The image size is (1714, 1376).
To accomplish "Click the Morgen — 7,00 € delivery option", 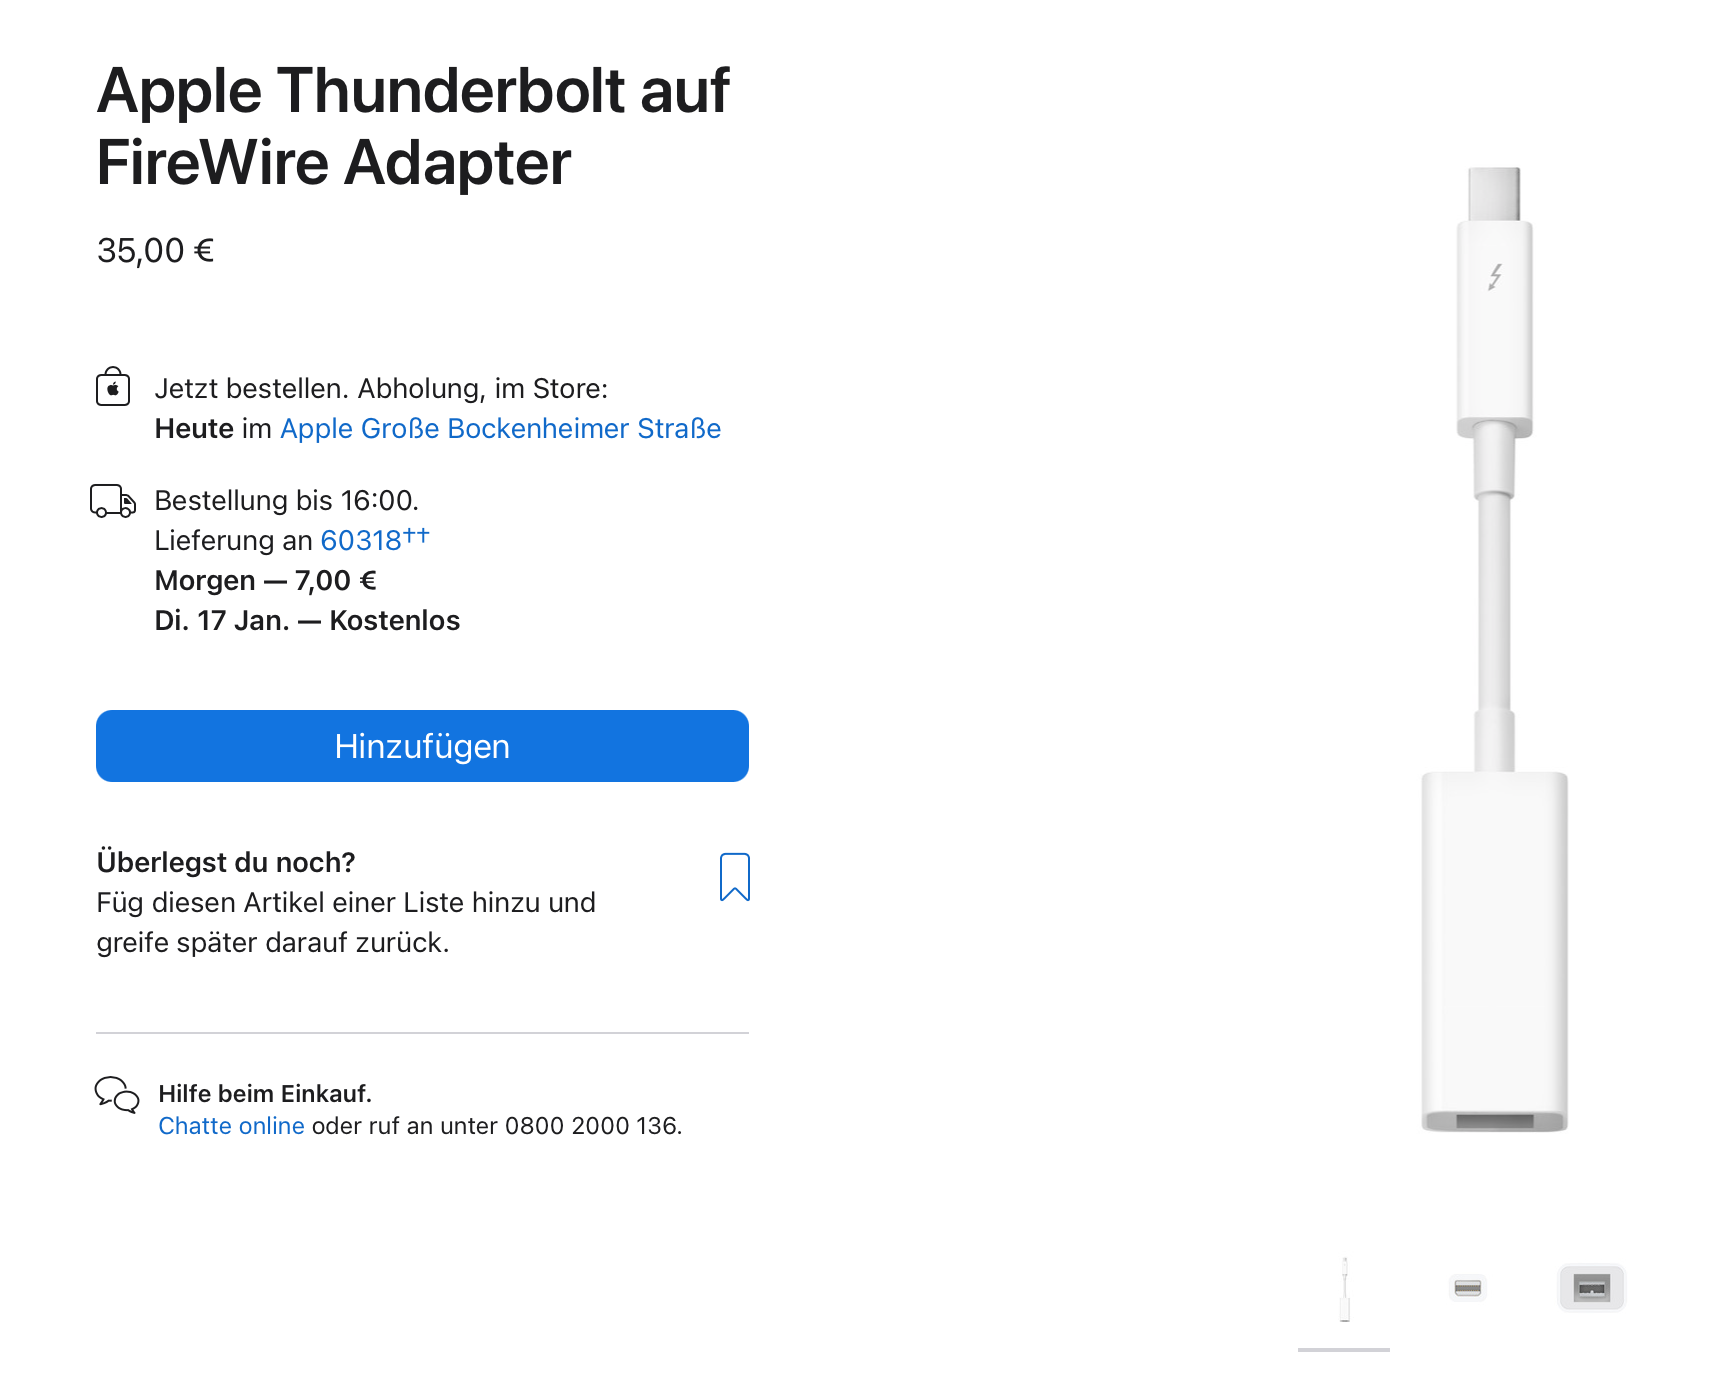I will click(x=266, y=581).
